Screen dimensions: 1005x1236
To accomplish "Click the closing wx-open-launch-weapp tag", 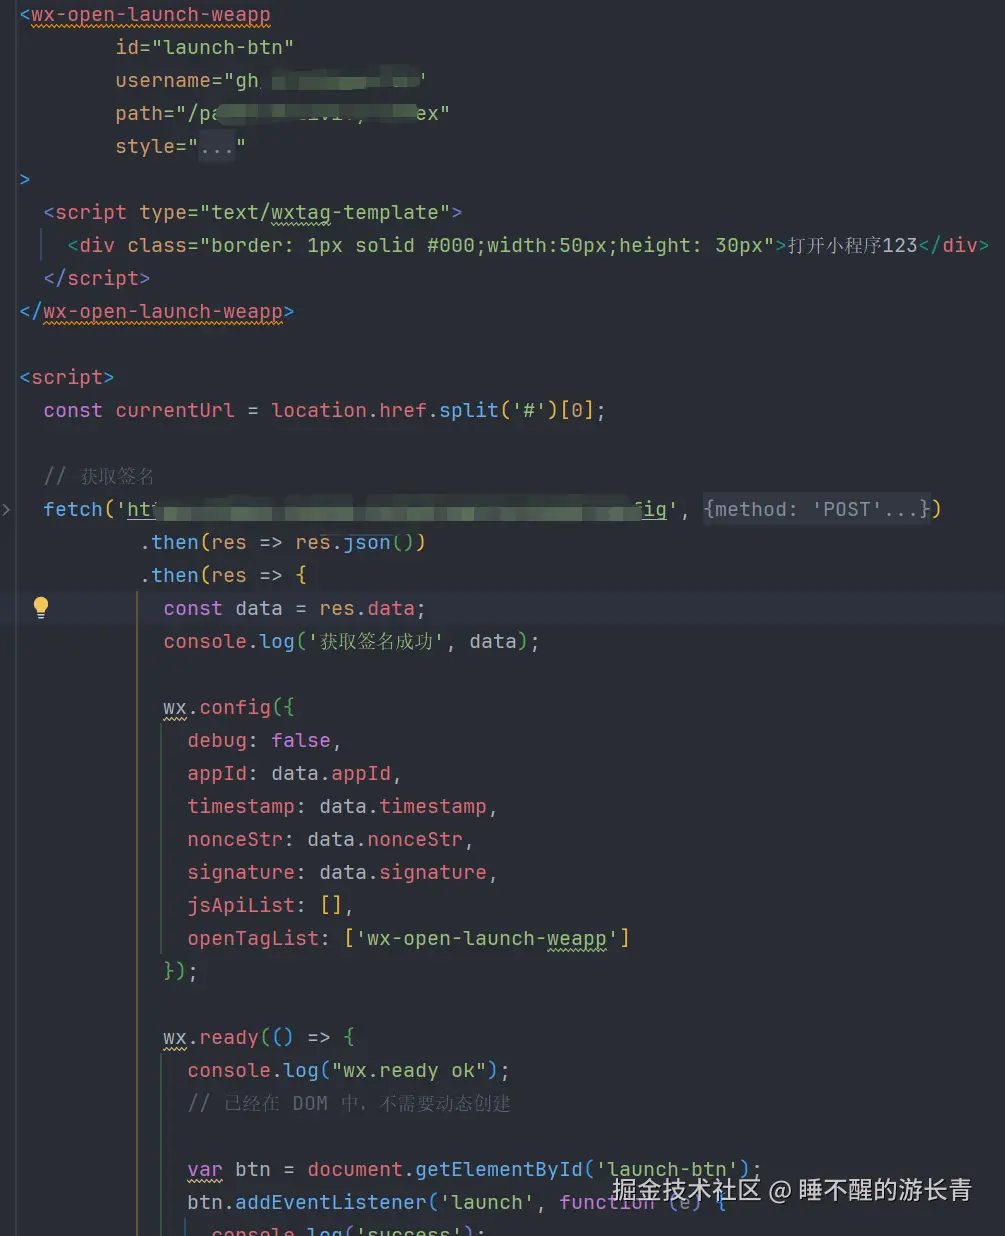I will pos(162,312).
